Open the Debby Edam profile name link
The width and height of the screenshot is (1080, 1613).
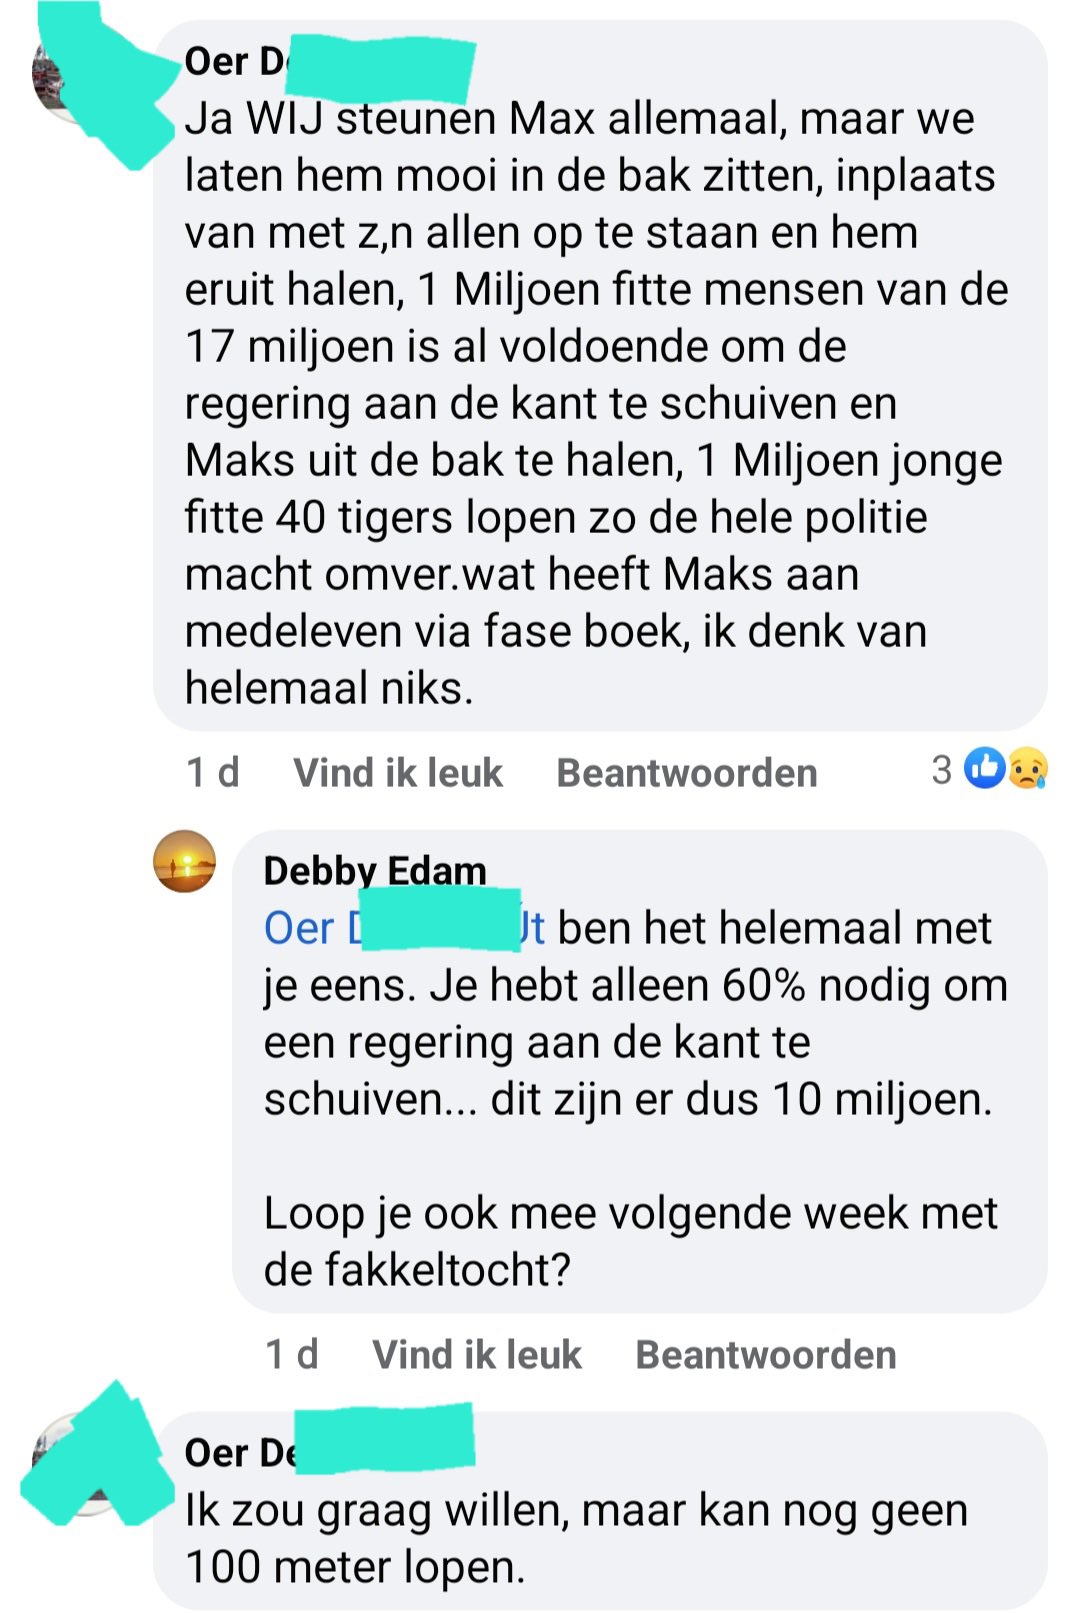click(375, 870)
